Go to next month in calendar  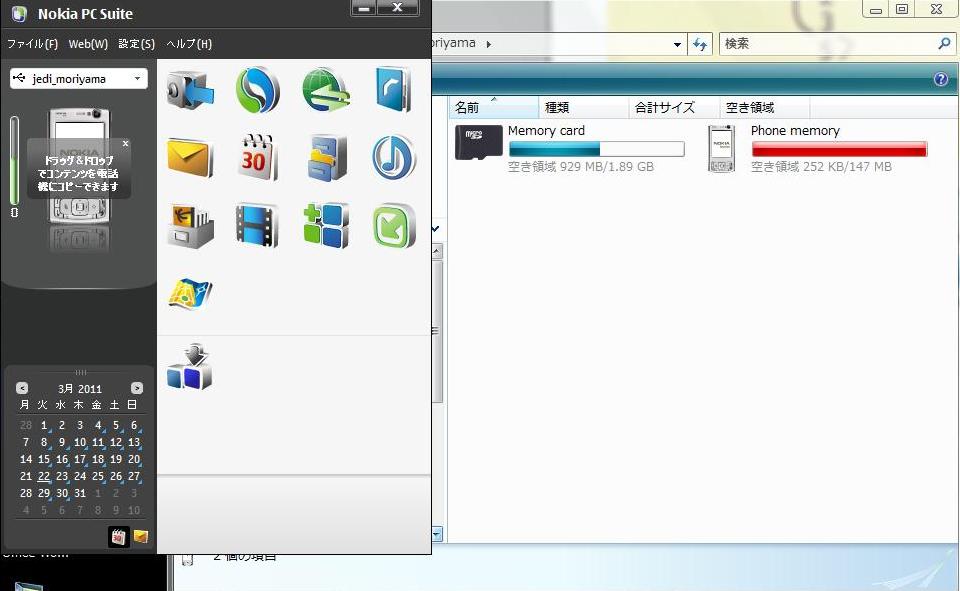[137, 388]
